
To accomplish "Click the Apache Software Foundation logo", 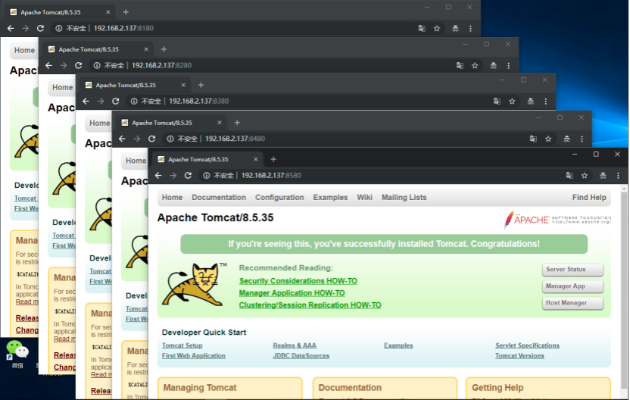I will [557, 220].
